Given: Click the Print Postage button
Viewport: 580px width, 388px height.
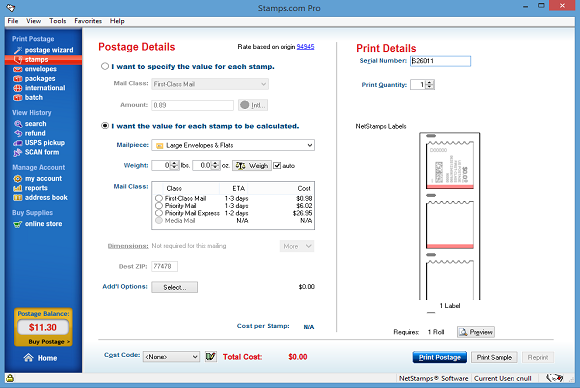Looking at the screenshot, I should (439, 357).
